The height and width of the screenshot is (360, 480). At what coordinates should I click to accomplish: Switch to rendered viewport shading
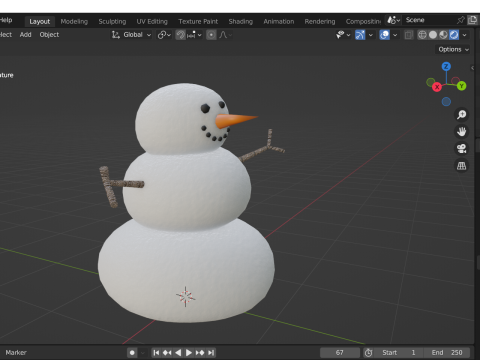tap(454, 35)
